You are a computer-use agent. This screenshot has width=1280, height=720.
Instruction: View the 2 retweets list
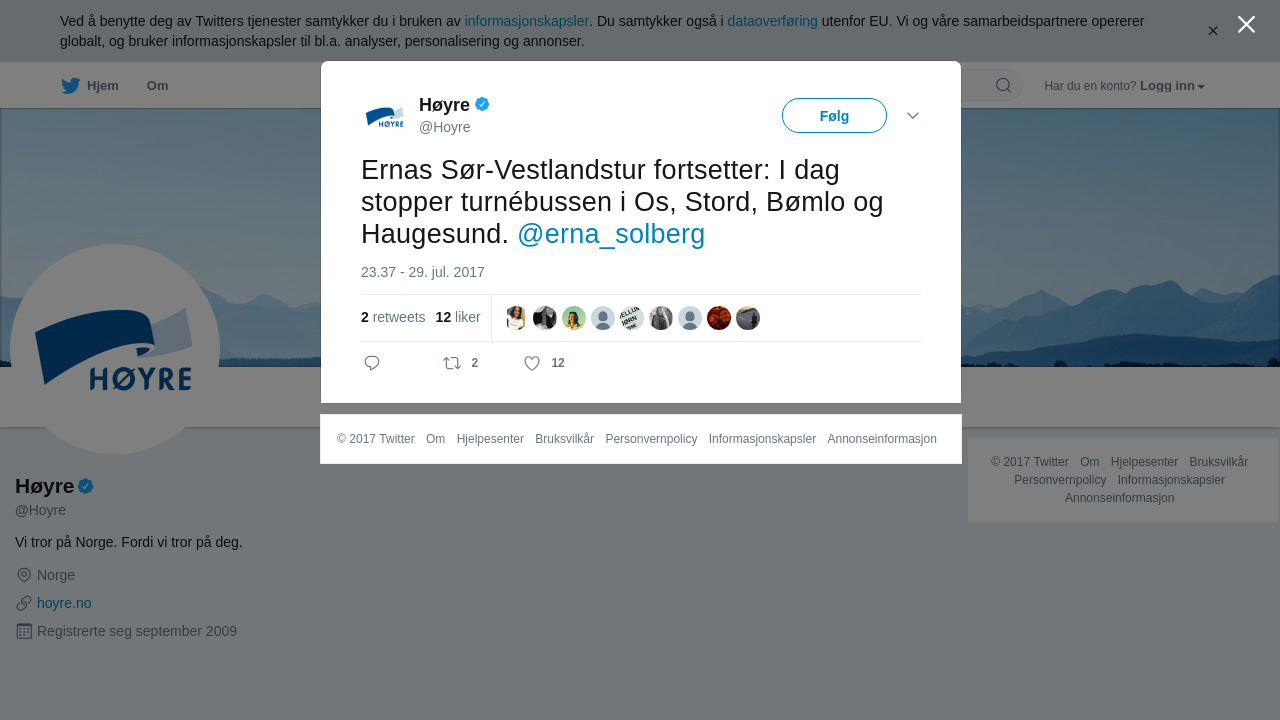[393, 317]
